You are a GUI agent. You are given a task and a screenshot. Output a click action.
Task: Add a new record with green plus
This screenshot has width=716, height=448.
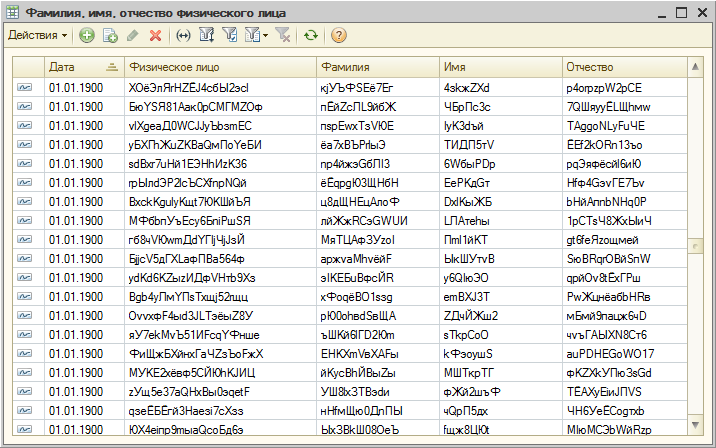(x=86, y=35)
